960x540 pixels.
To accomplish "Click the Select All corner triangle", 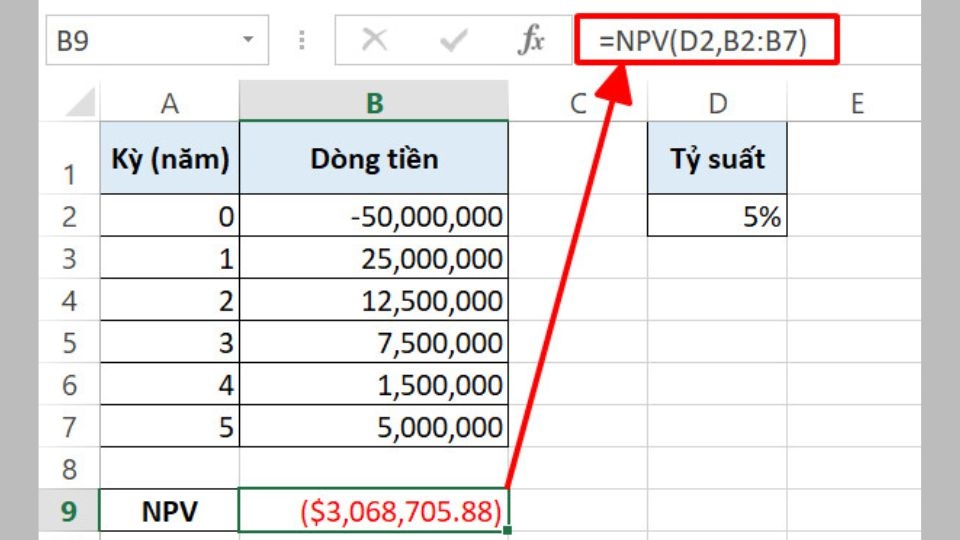I will (81, 102).
